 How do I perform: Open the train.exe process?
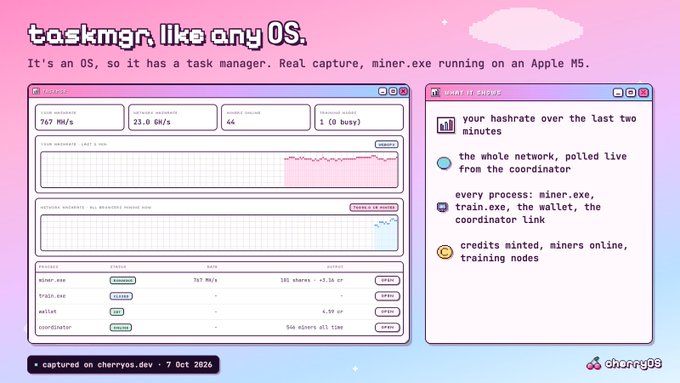[387, 296]
